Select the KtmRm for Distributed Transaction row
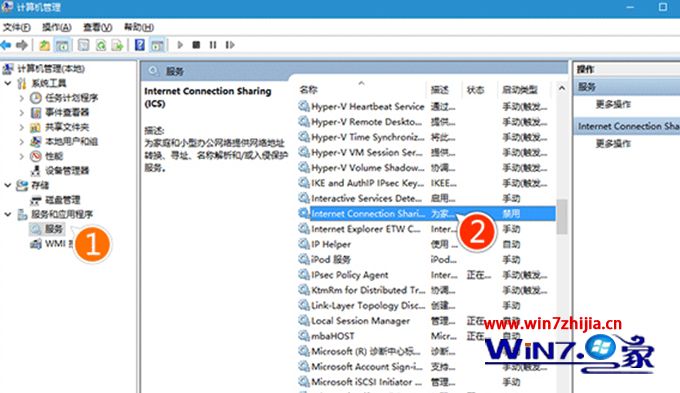 tap(426, 290)
